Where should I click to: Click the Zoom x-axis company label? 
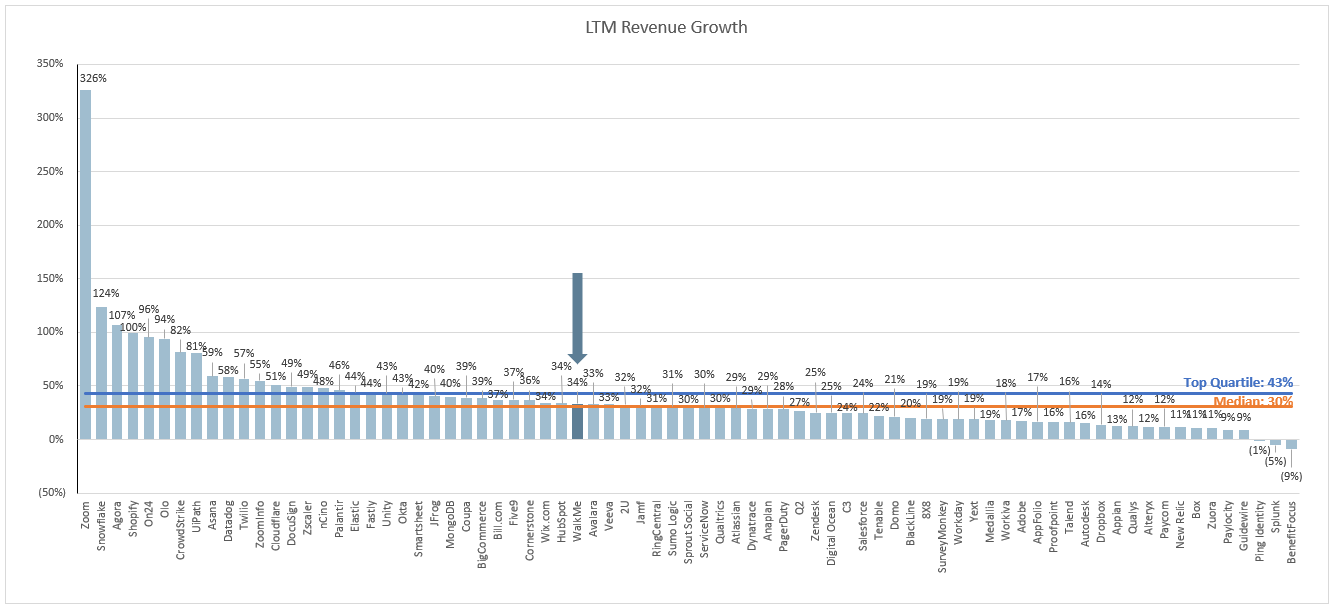point(86,516)
